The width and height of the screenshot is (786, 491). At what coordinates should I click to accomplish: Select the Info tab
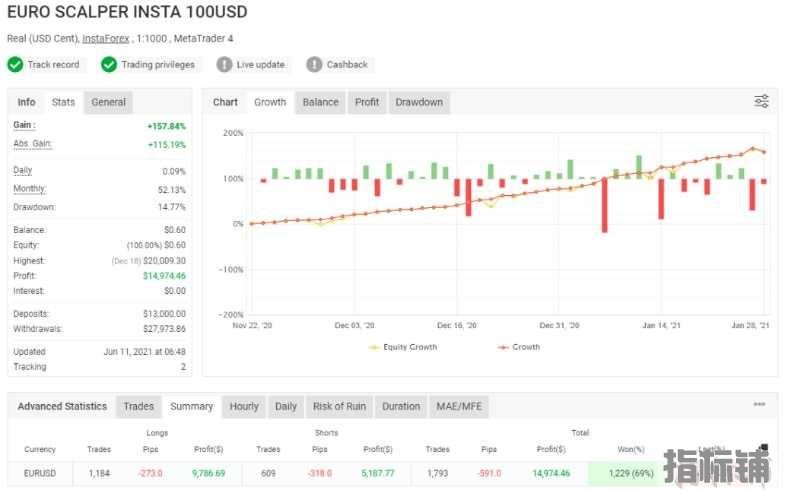coord(27,102)
